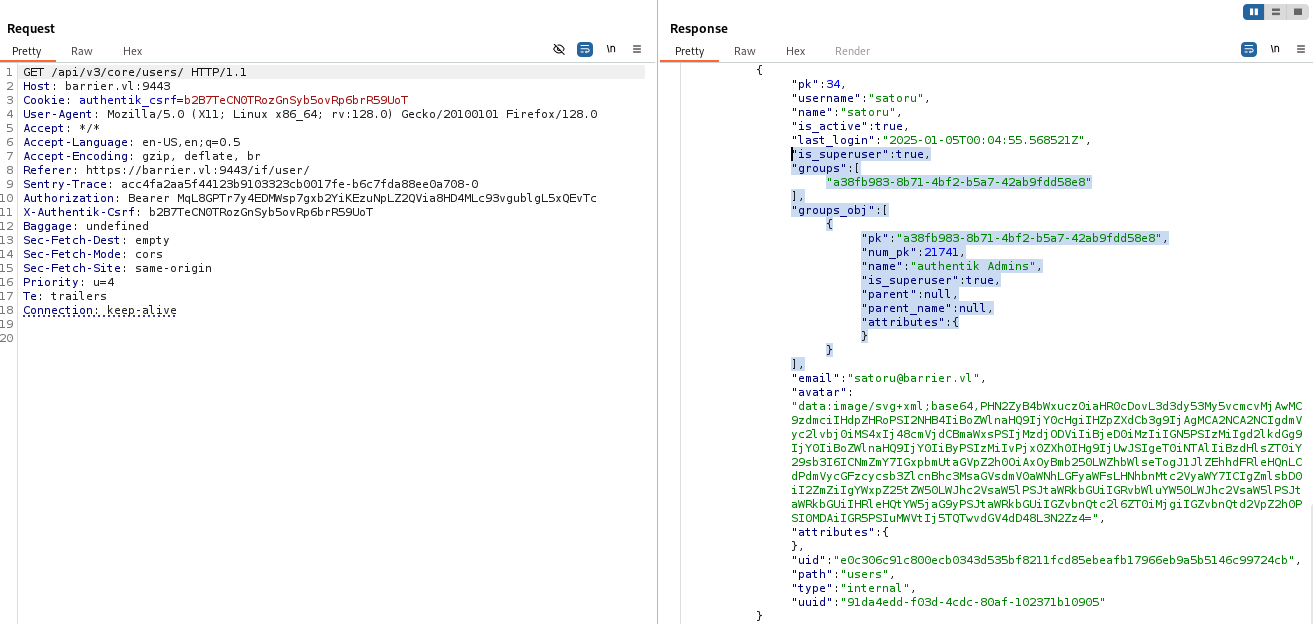The width and height of the screenshot is (1313, 624).
Task: Select the side-by-side layout icon
Action: click(x=1253, y=12)
